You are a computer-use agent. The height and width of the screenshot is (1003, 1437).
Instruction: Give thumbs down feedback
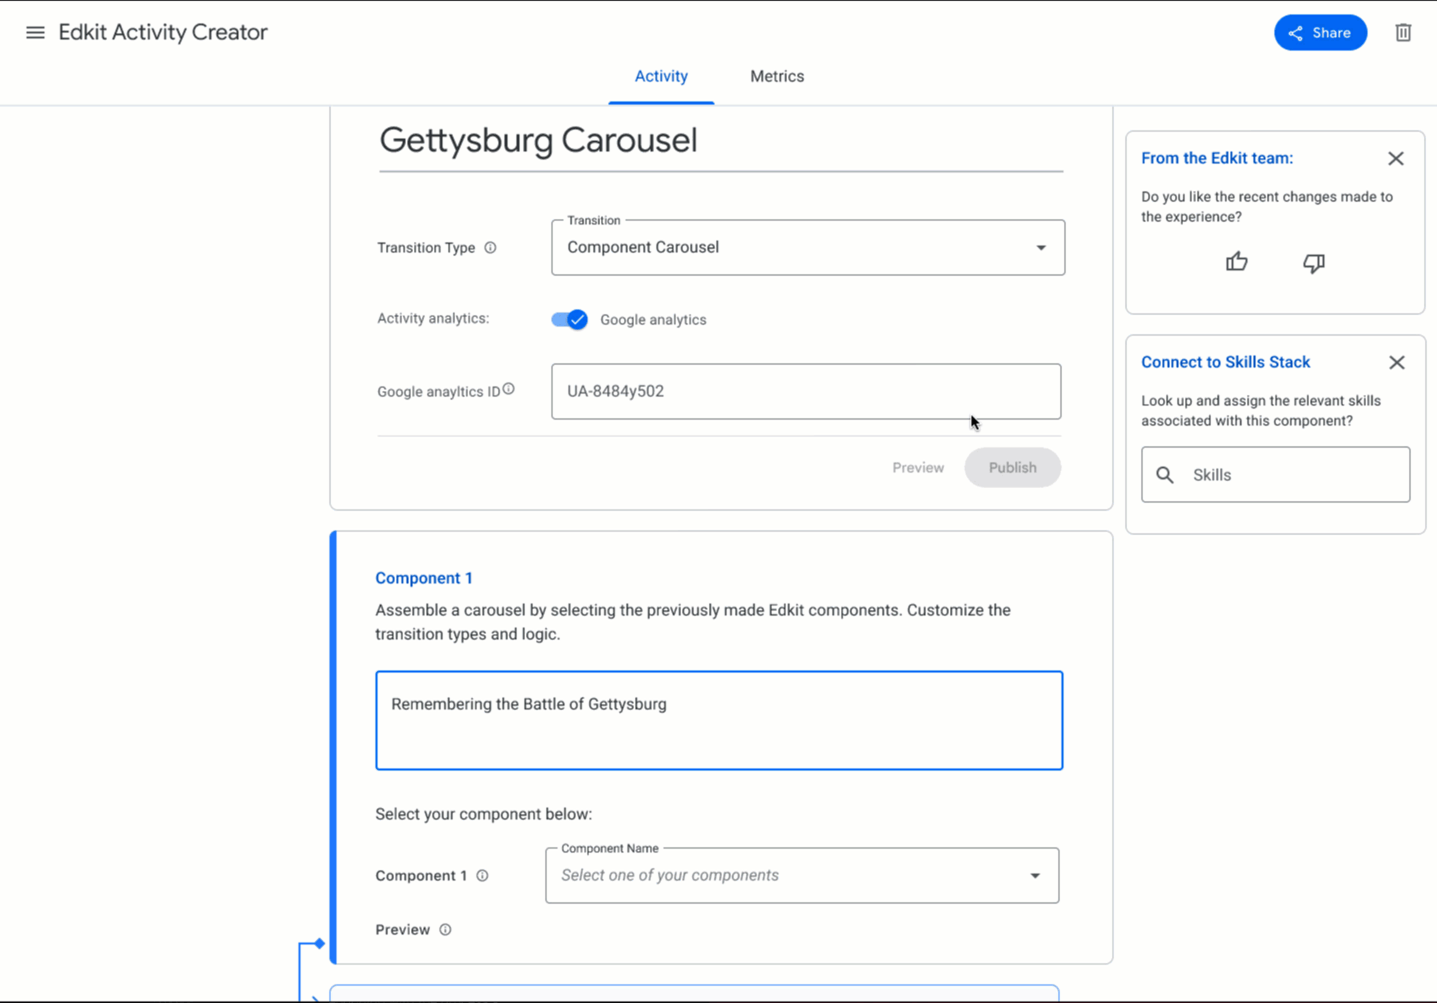pyautogui.click(x=1314, y=263)
